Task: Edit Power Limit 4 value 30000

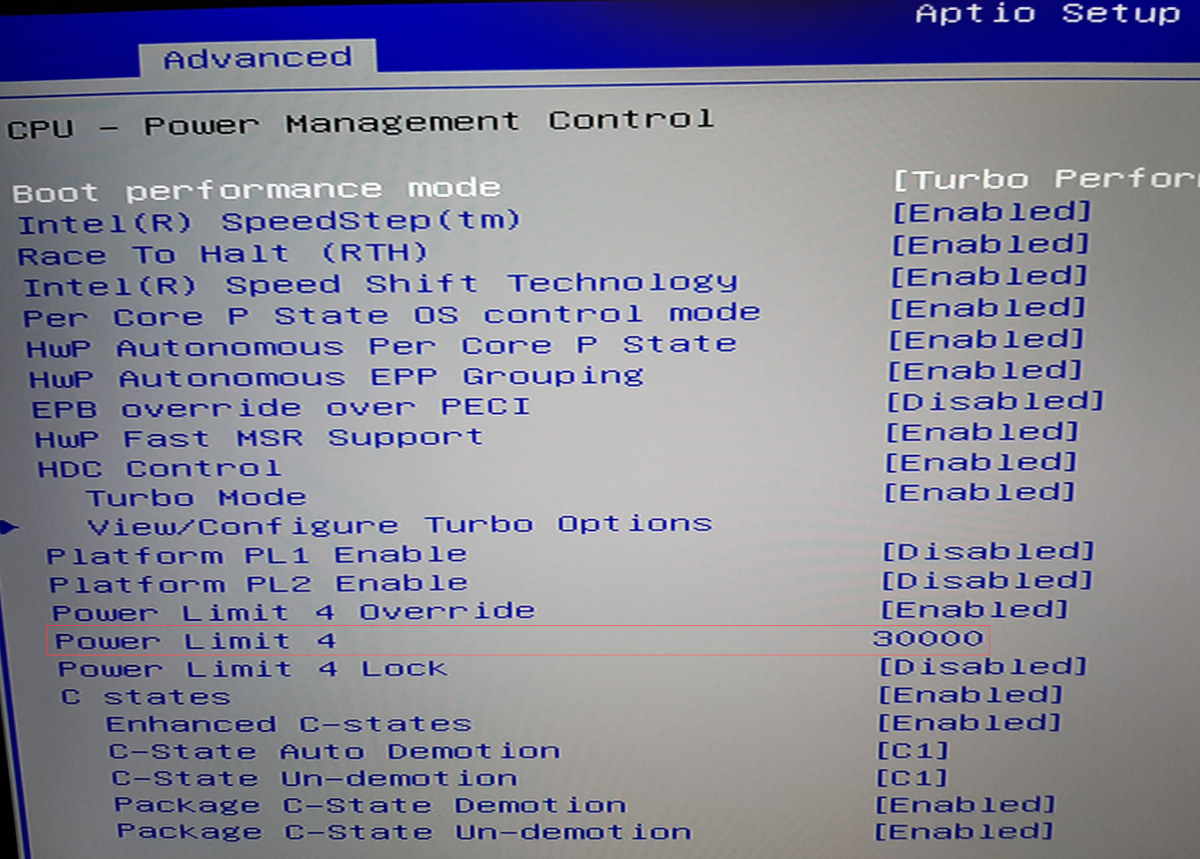Action: (x=929, y=638)
